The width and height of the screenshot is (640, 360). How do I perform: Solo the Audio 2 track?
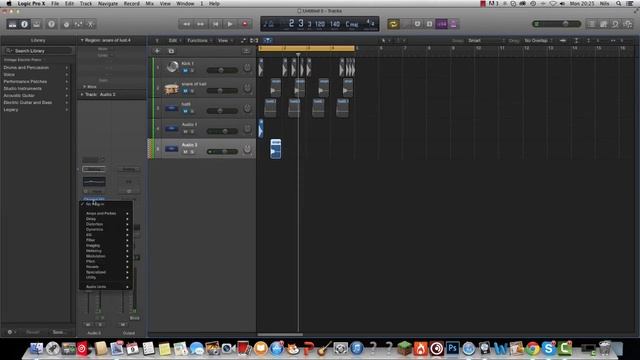[x=192, y=152]
